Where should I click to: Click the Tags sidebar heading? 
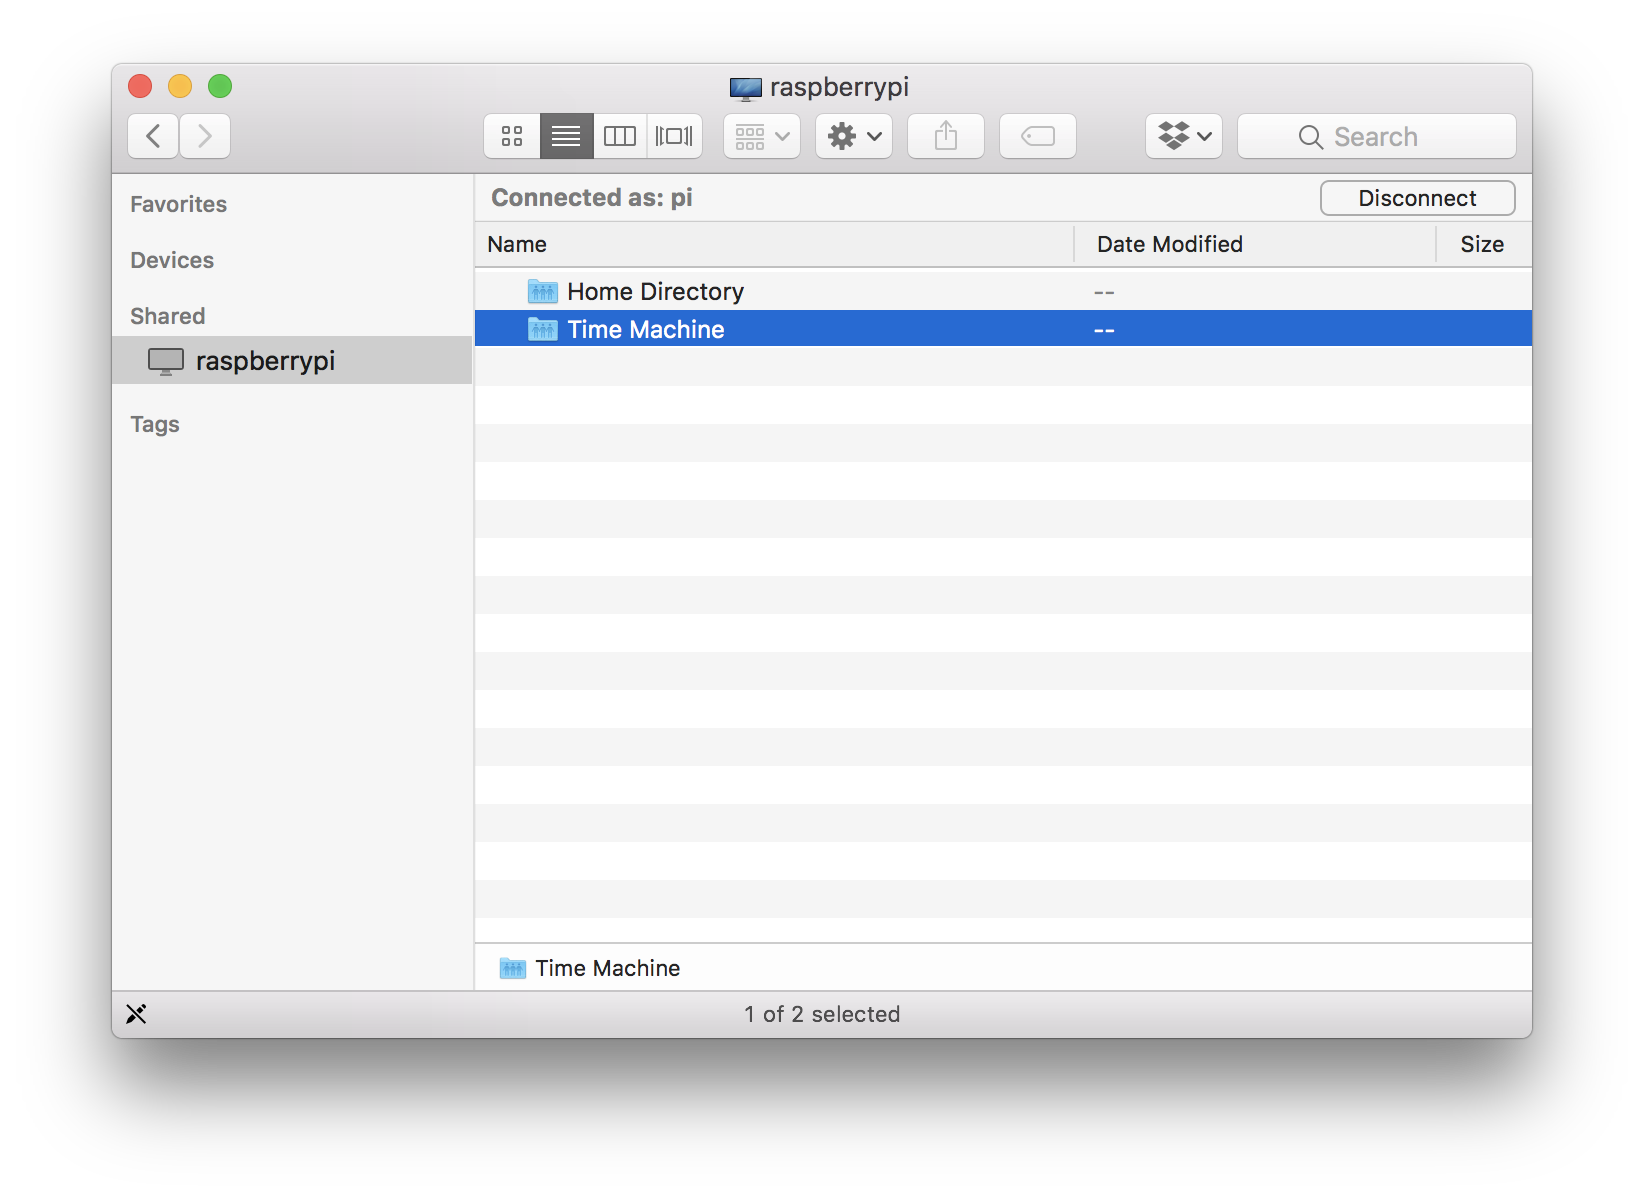click(x=155, y=424)
